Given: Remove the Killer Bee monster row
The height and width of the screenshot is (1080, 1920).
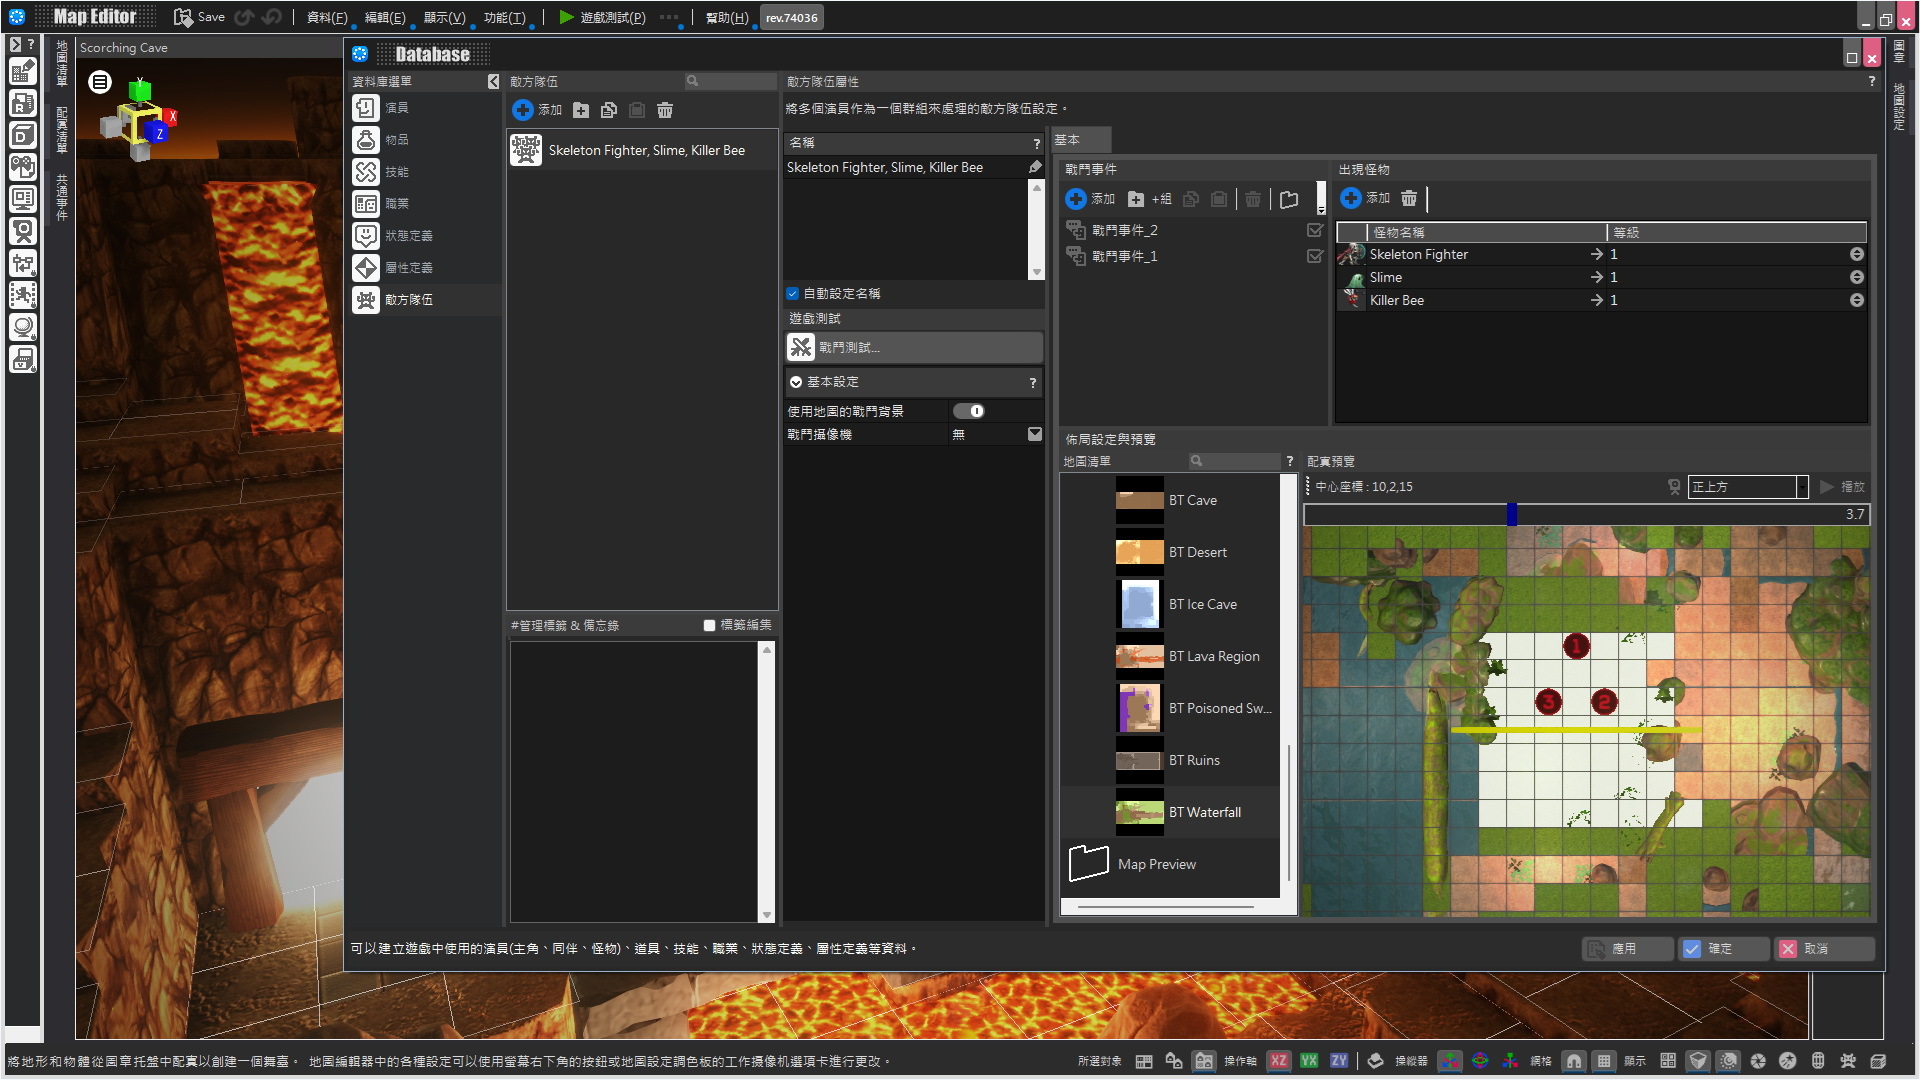Looking at the screenshot, I should coord(1856,300).
